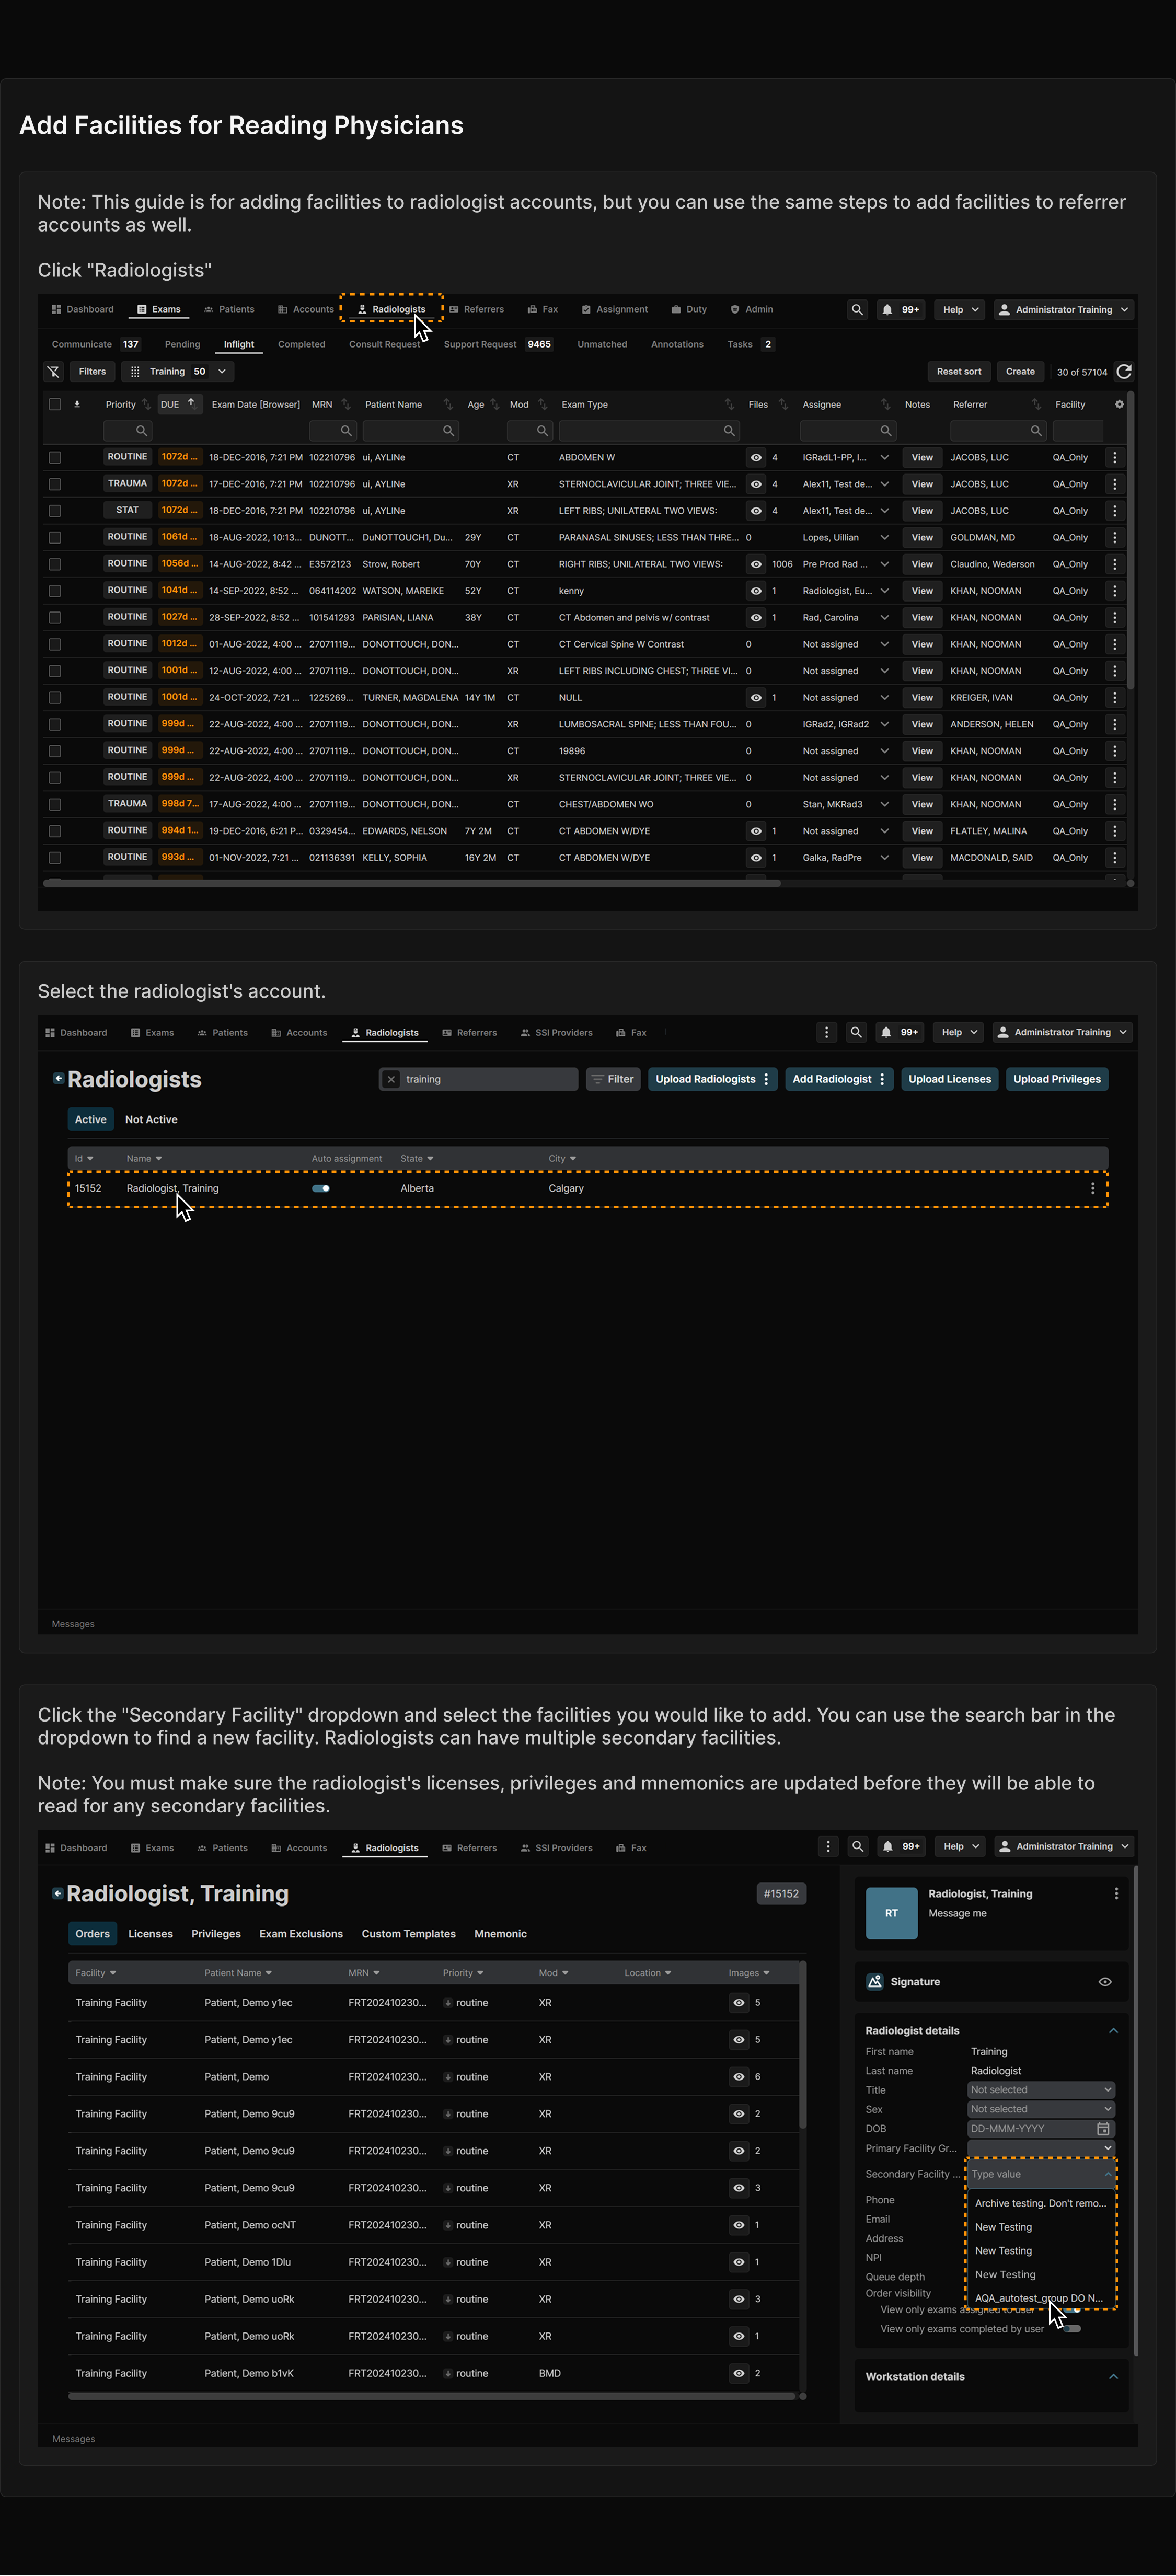This screenshot has width=1176, height=2576.
Task: Click the eye icon for WATSON, MAREIKE exam
Action: click(756, 590)
